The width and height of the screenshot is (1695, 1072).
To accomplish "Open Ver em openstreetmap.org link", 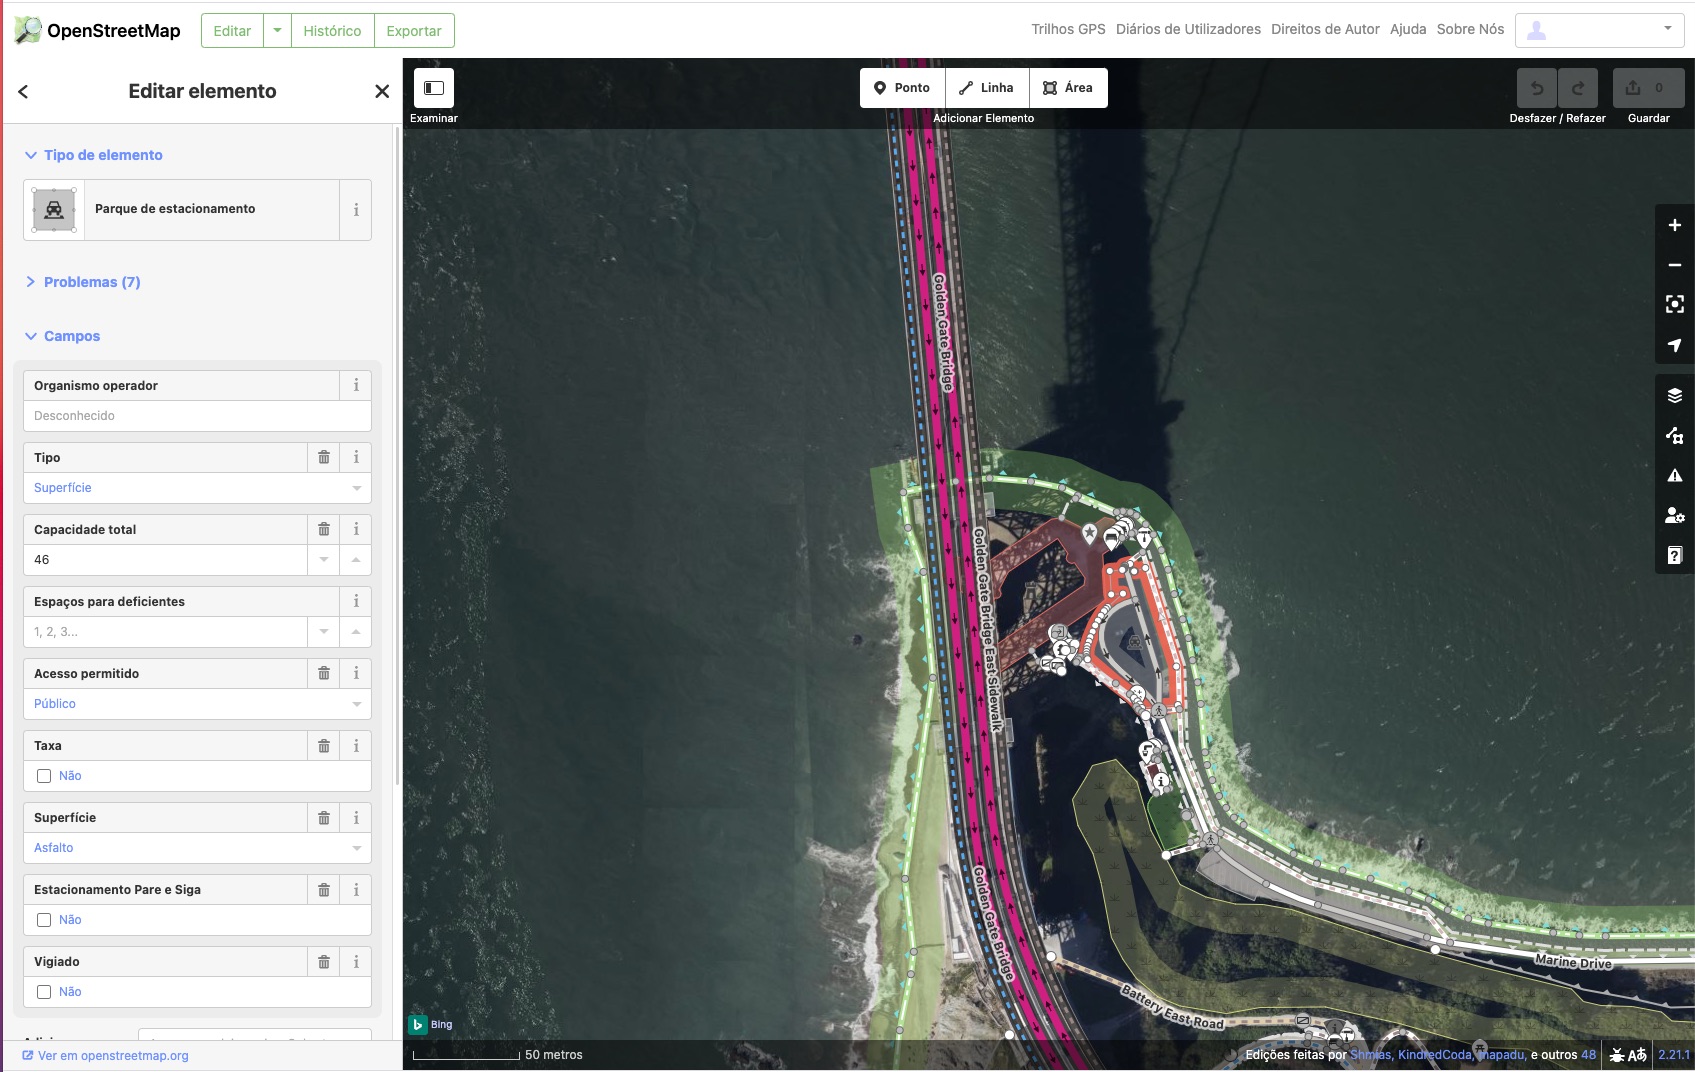I will pos(106,1056).
